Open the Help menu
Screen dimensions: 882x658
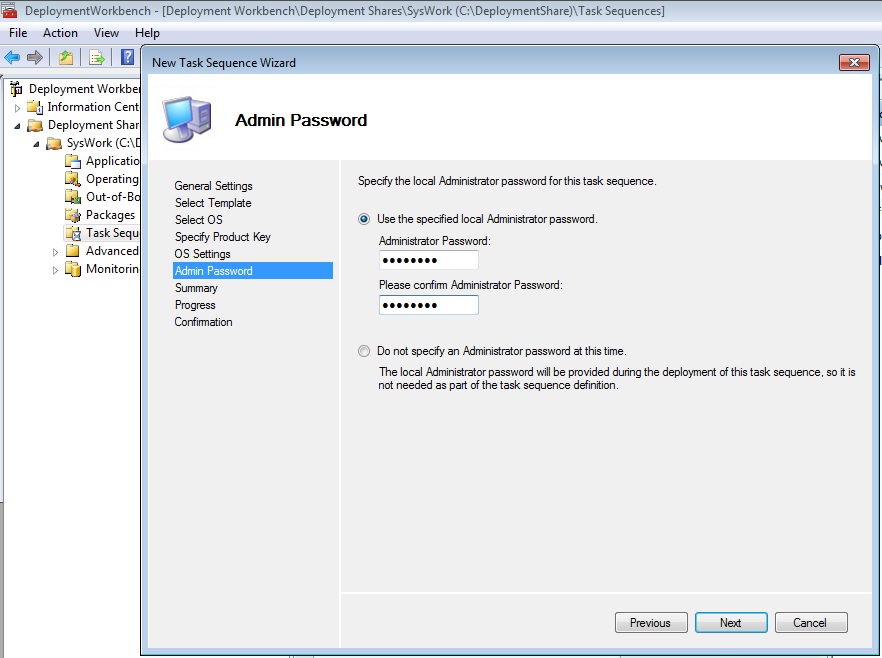point(147,33)
